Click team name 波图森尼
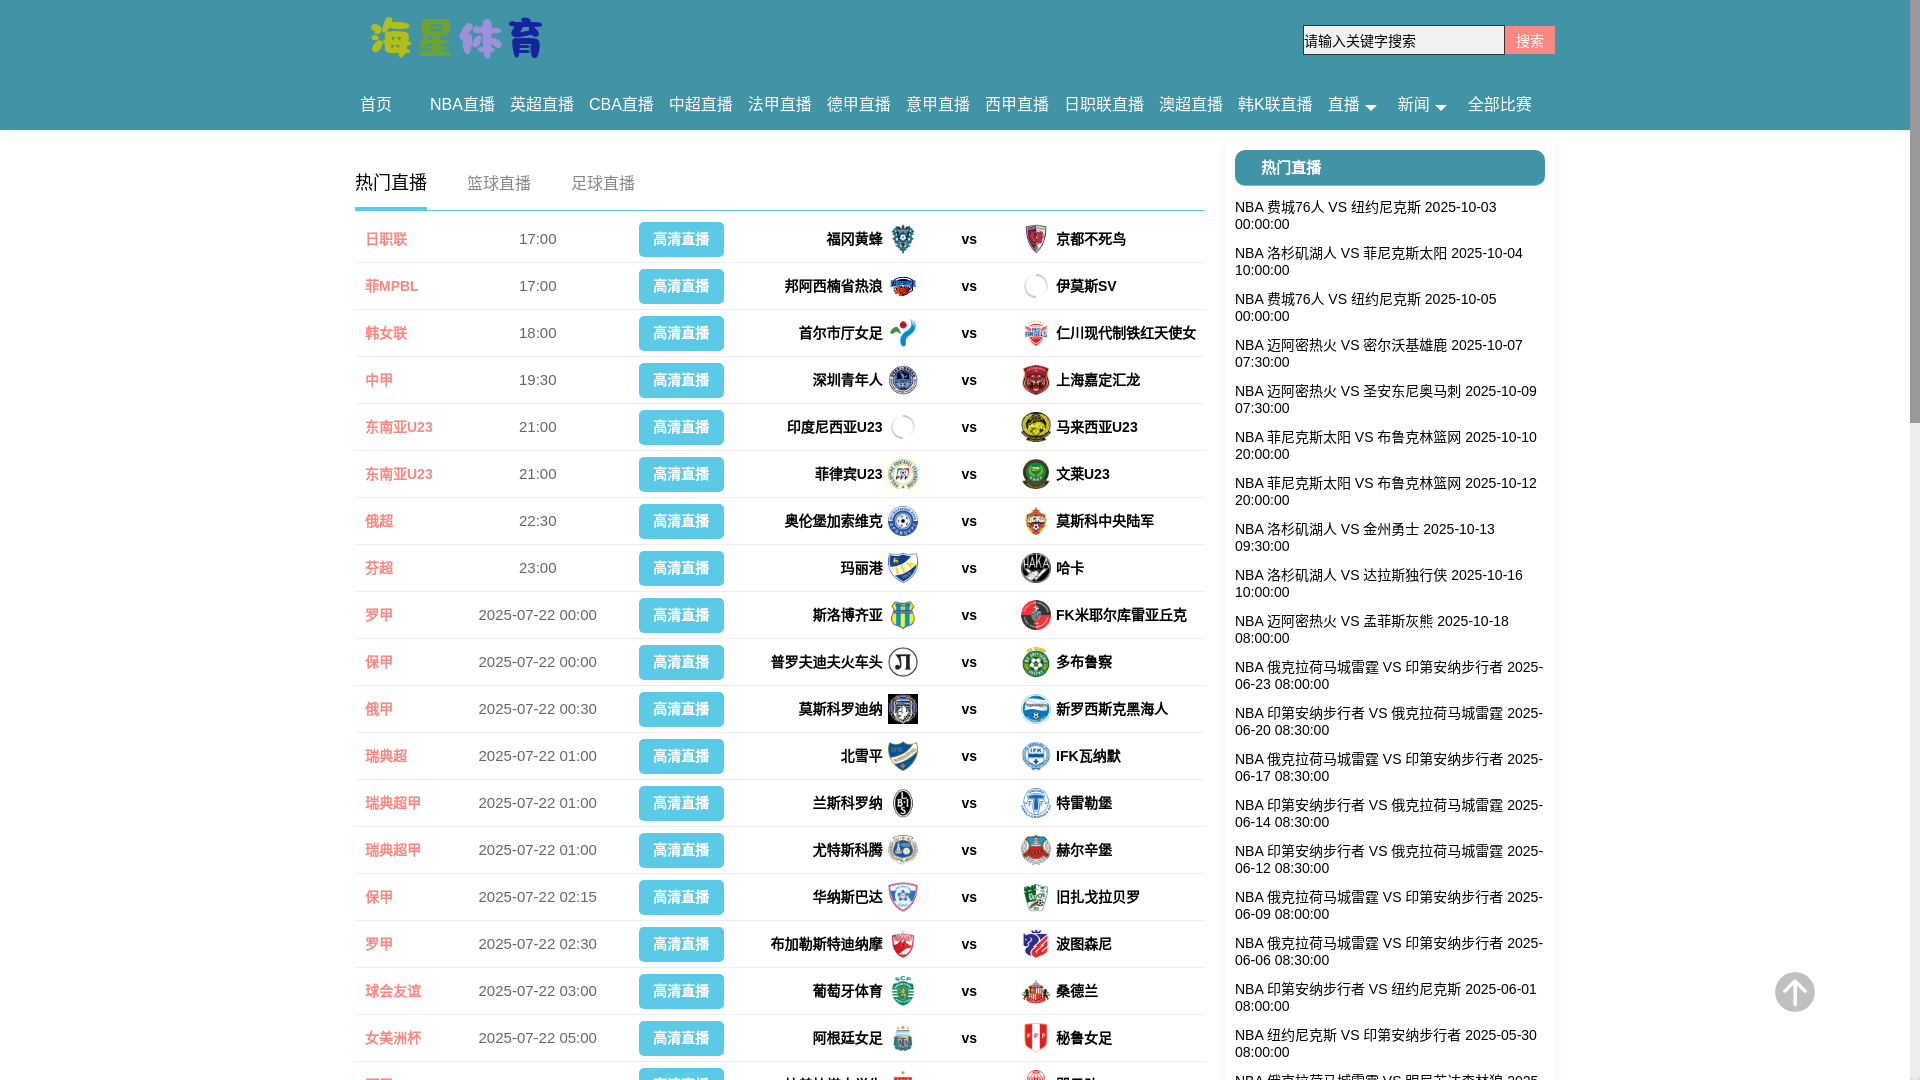The height and width of the screenshot is (1080, 1920). pos(1084,944)
